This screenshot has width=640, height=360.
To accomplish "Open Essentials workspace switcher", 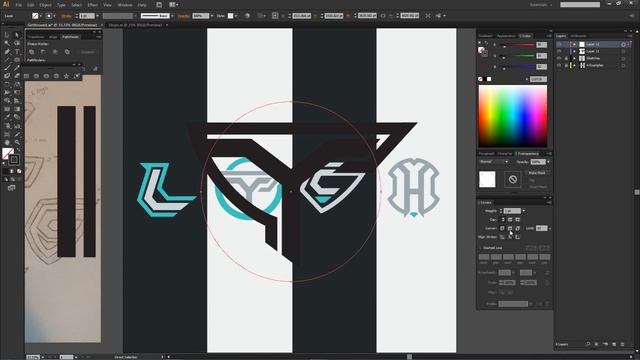I will [541, 5].
